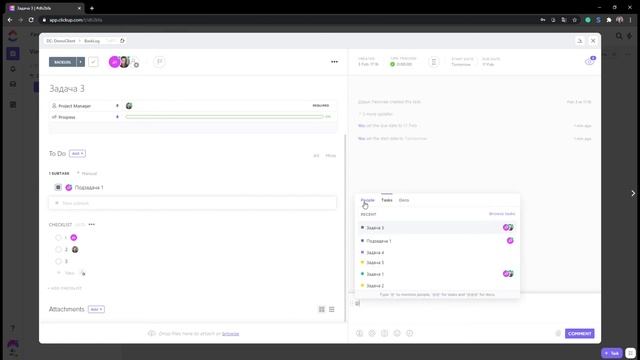Open the Due Date picker
Image resolution: width=640 pixels, height=360 pixels.
coord(490,62)
